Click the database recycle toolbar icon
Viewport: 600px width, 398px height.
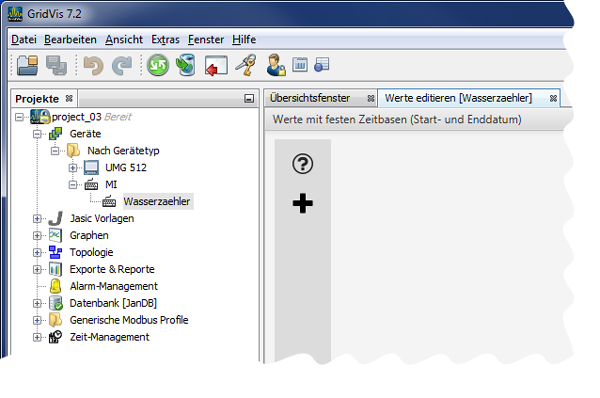pyautogui.click(x=186, y=65)
